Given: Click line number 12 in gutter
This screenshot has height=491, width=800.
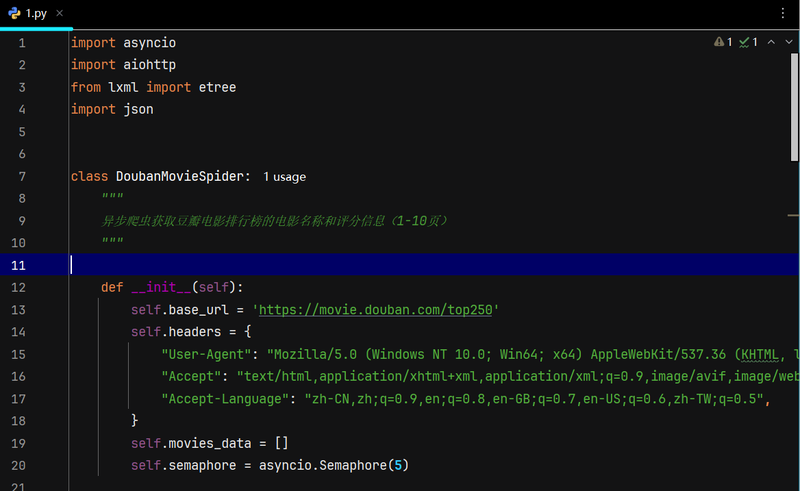Looking at the screenshot, I should (18, 287).
